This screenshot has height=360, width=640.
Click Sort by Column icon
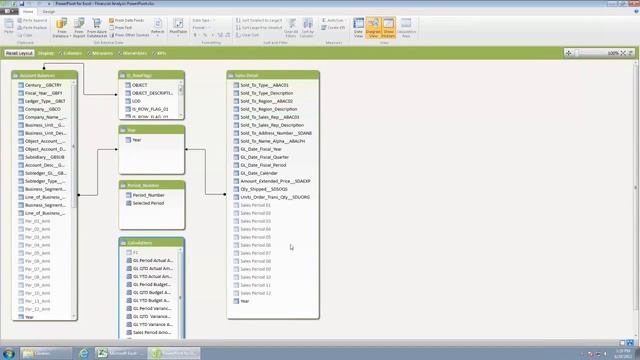[x=307, y=28]
